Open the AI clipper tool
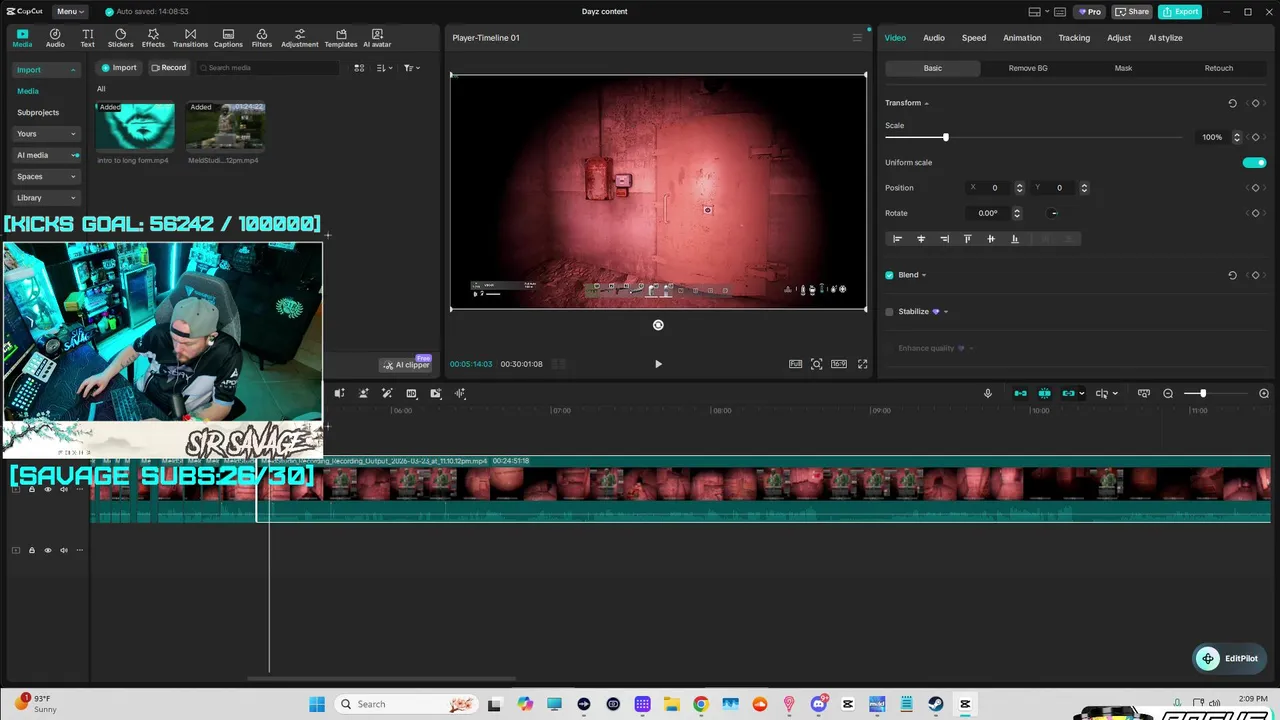This screenshot has height=720, width=1280. pyautogui.click(x=407, y=365)
